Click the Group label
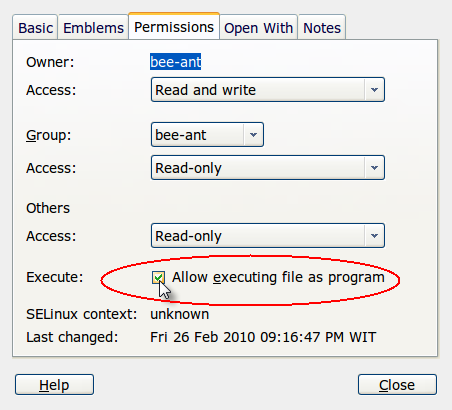 (49, 135)
